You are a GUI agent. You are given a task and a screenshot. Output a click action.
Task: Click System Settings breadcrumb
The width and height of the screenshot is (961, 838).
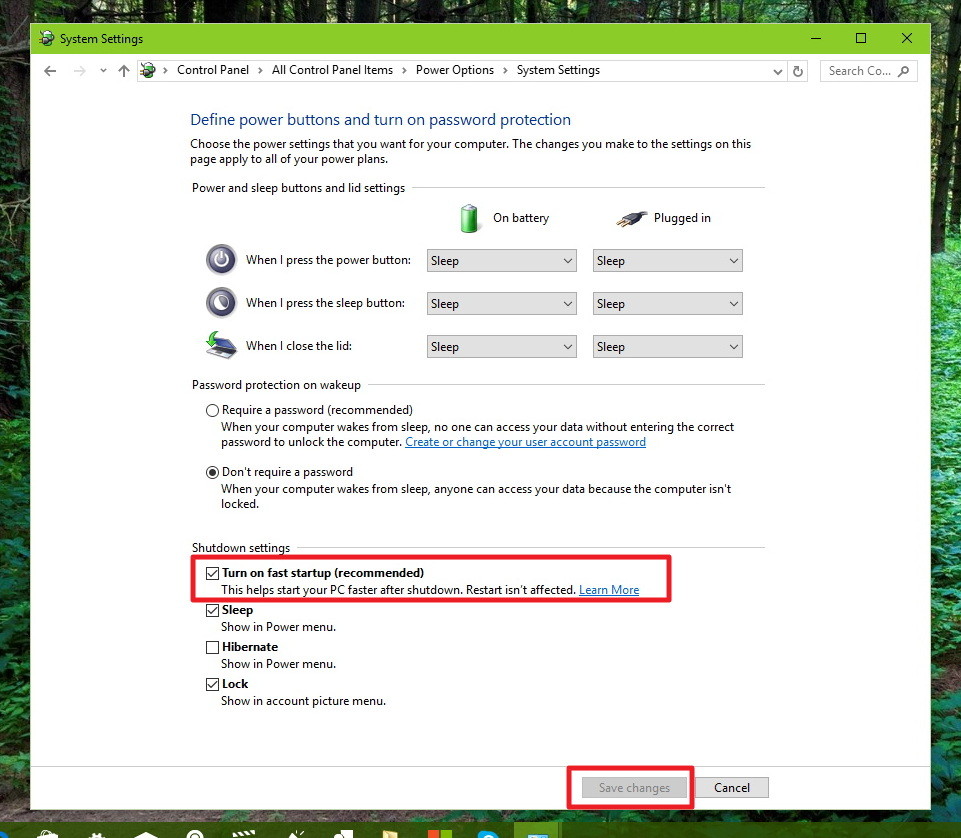[558, 70]
